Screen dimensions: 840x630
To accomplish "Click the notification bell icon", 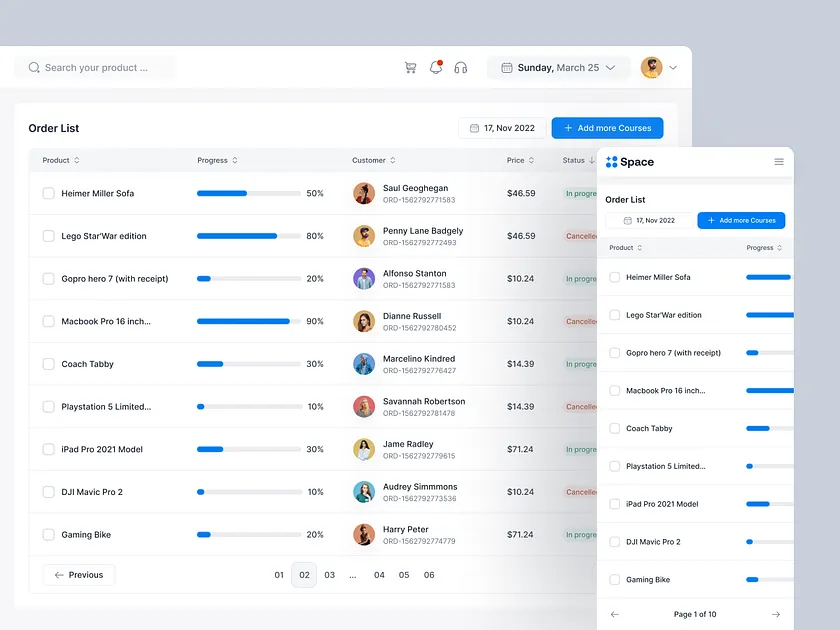I will pyautogui.click(x=436, y=68).
